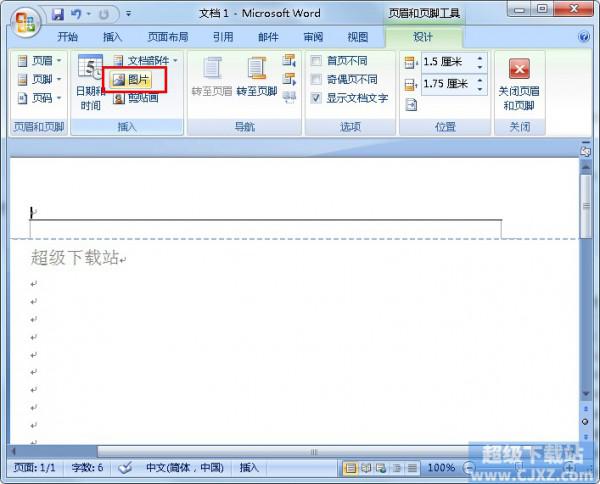600x484 pixels.
Task: Select the 引用 tab
Action: [223, 37]
